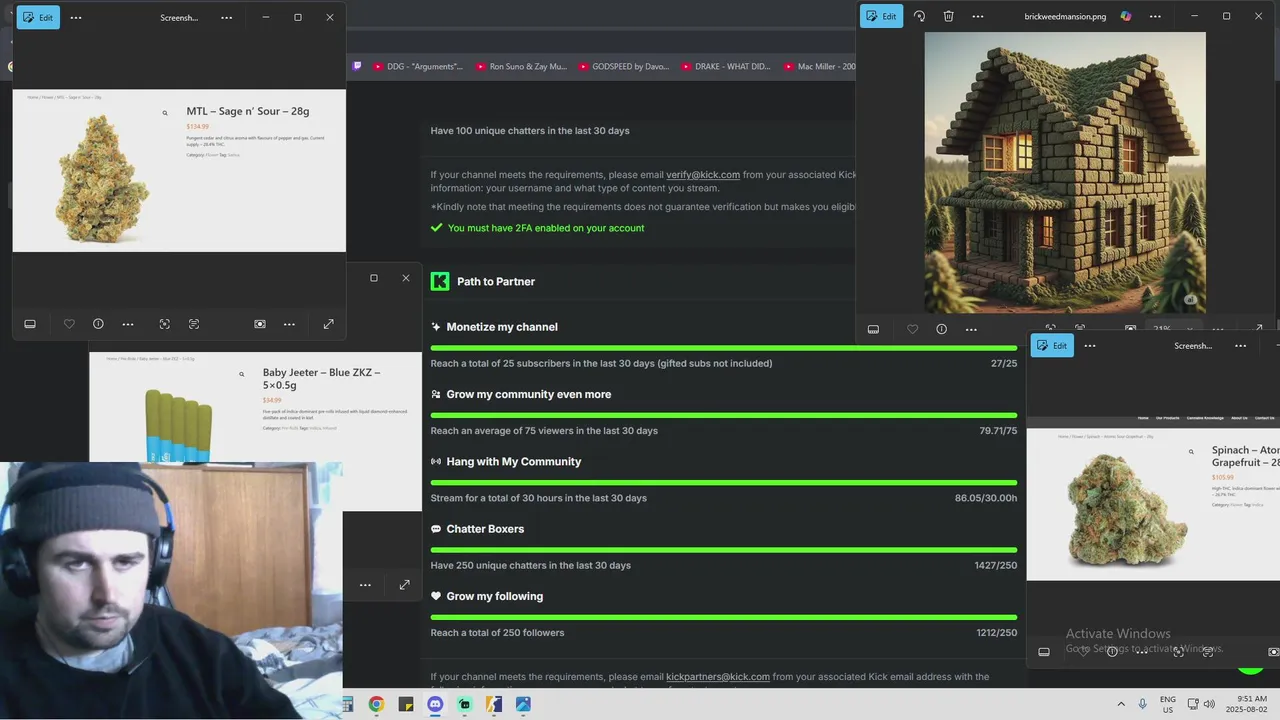The width and height of the screenshot is (1280, 720).
Task: Expand the hidden system tray icons chevron
Action: click(1120, 704)
